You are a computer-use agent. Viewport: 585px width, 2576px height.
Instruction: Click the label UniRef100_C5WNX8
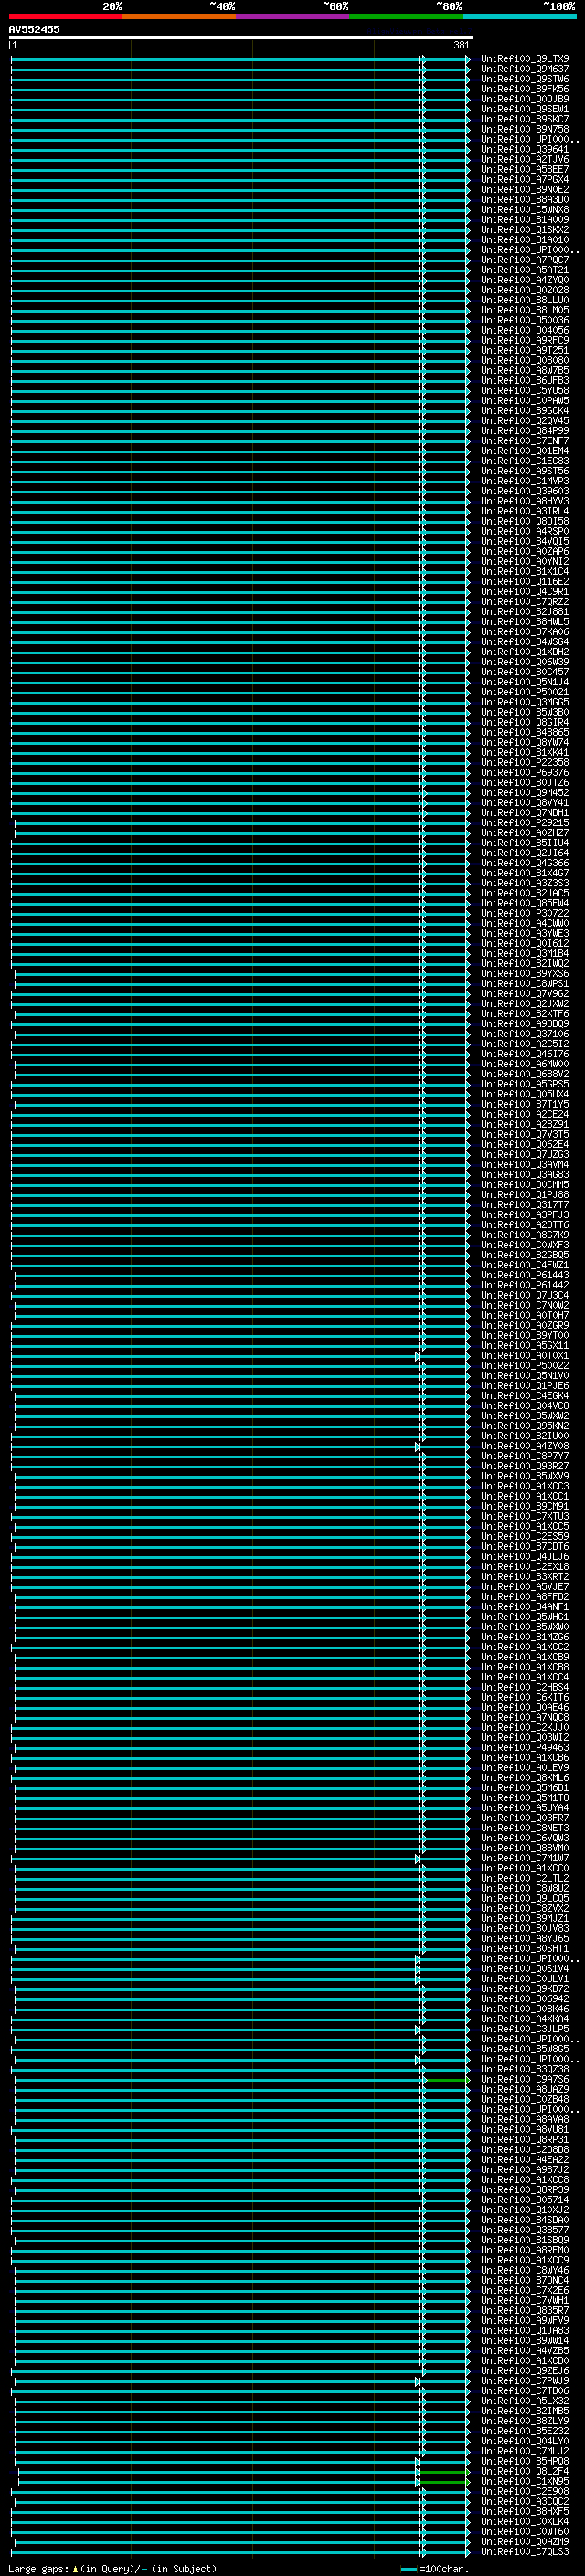524,209
